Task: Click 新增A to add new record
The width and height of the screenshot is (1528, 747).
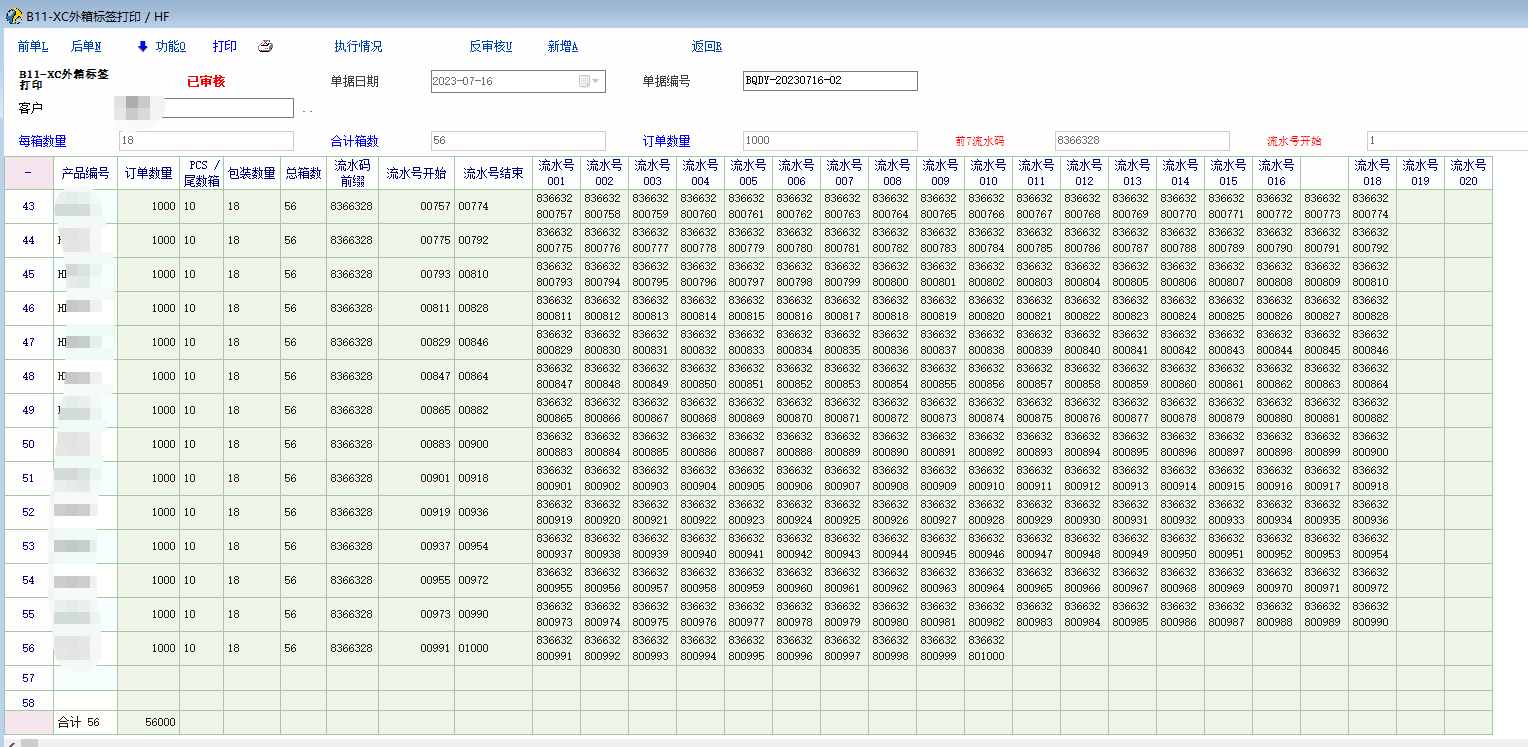Action: 563,47
